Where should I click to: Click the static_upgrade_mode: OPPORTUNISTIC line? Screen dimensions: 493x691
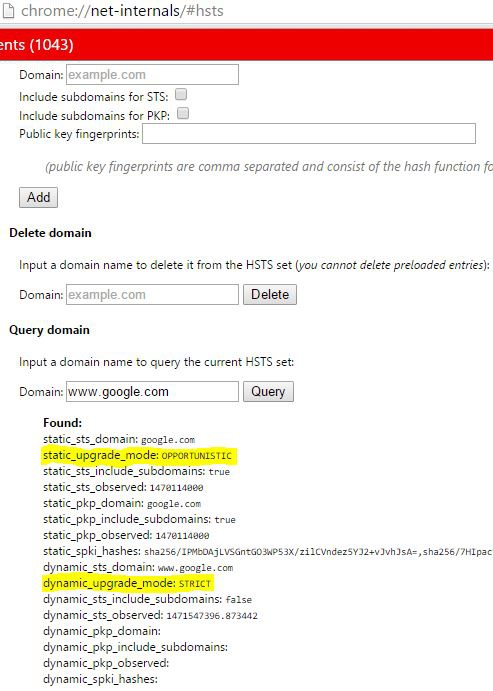coord(137,455)
